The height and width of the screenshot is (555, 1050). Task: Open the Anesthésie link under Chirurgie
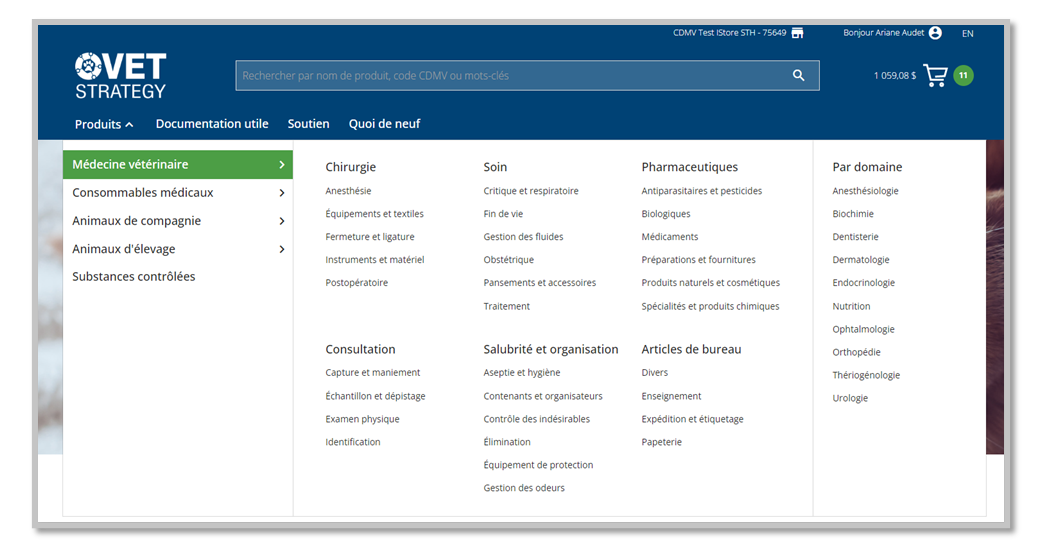[348, 191]
